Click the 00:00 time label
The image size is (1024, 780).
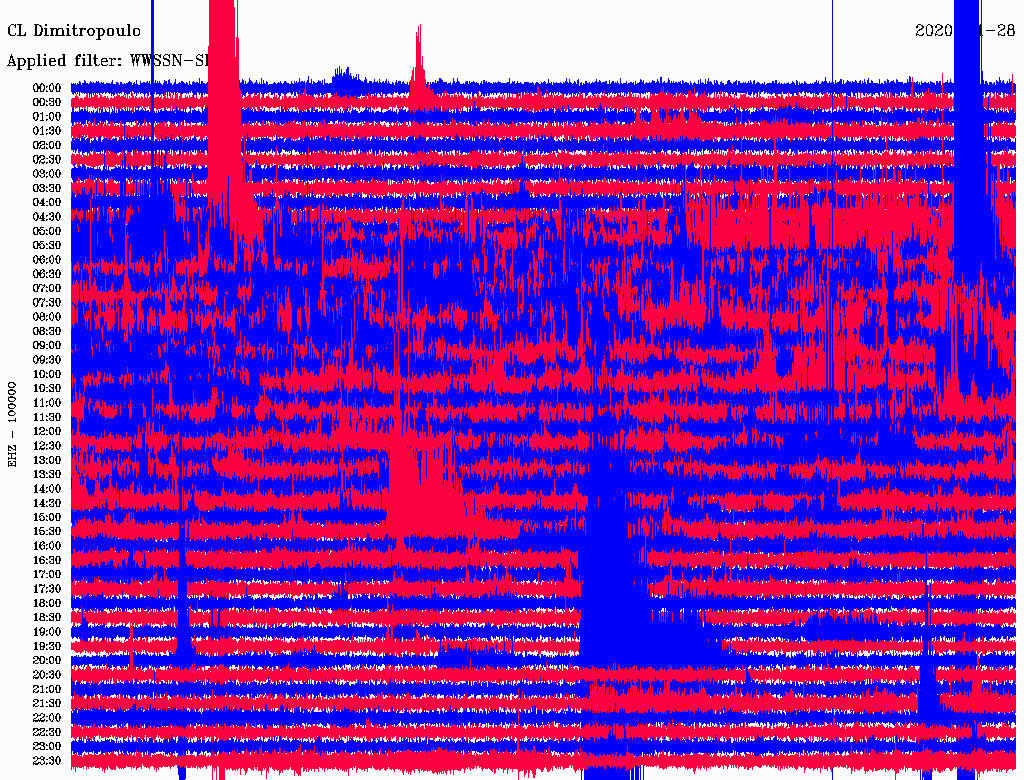[47, 88]
